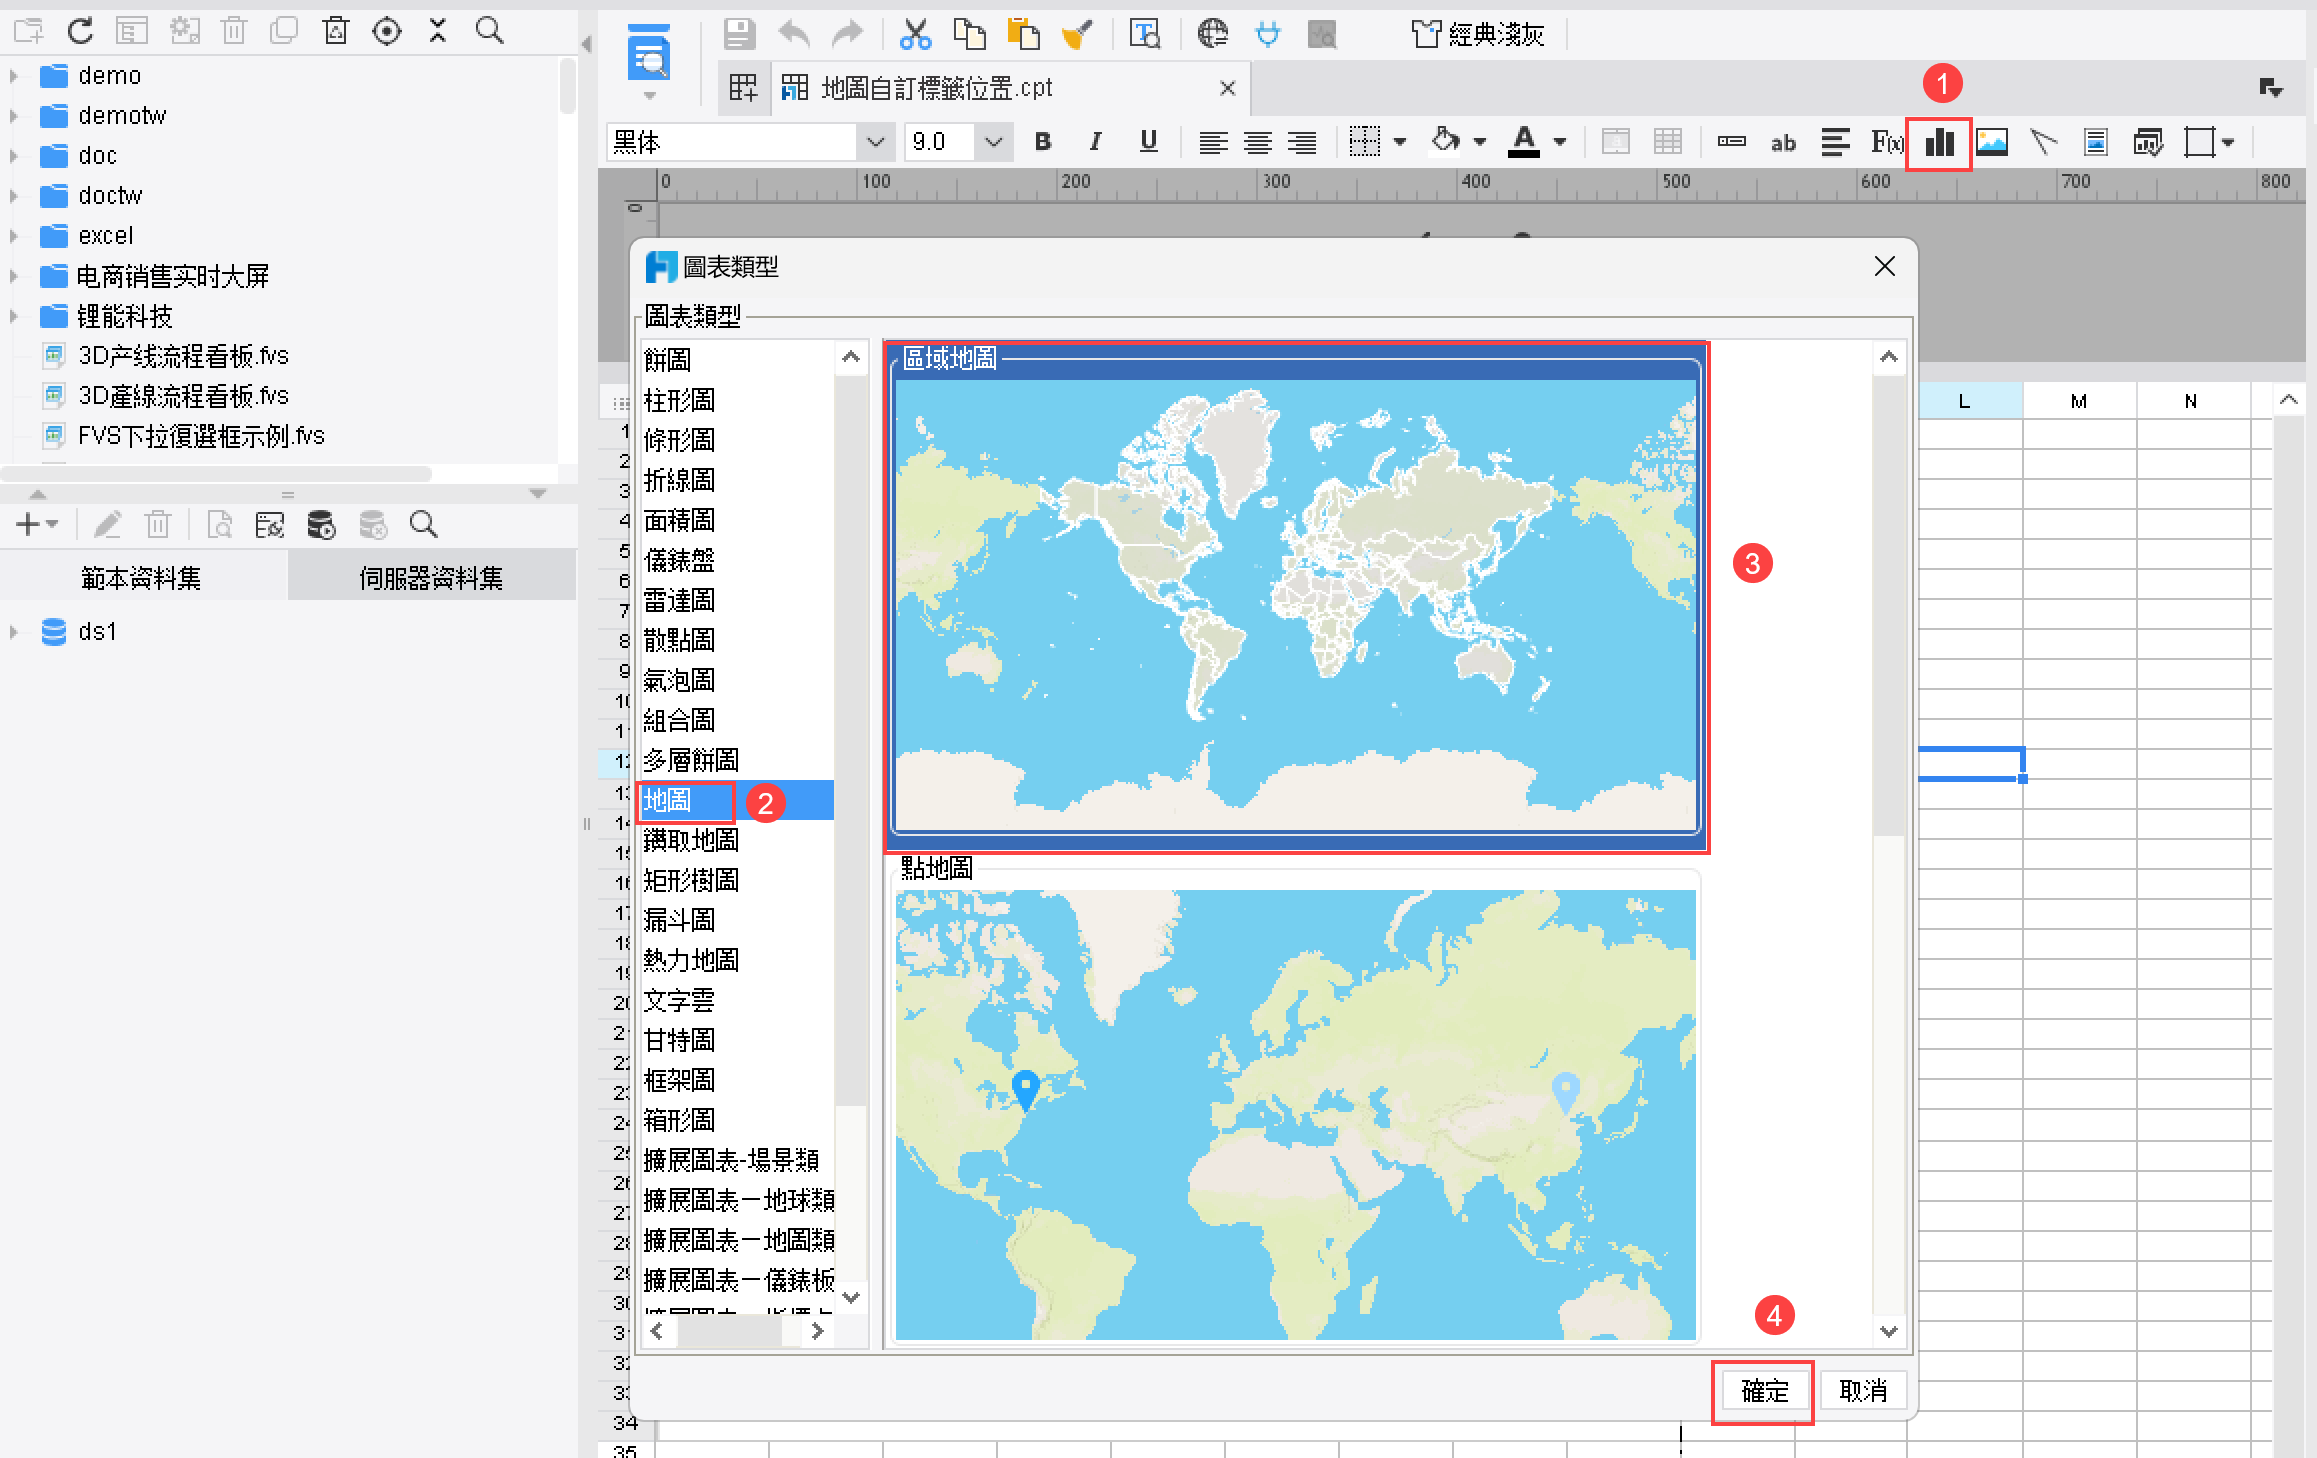2317x1458 pixels.
Task: Align text right
Action: tap(1301, 143)
